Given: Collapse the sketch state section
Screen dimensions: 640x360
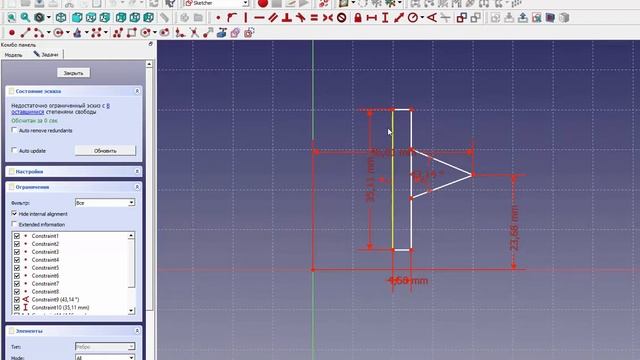Looking at the screenshot, I should [x=137, y=91].
